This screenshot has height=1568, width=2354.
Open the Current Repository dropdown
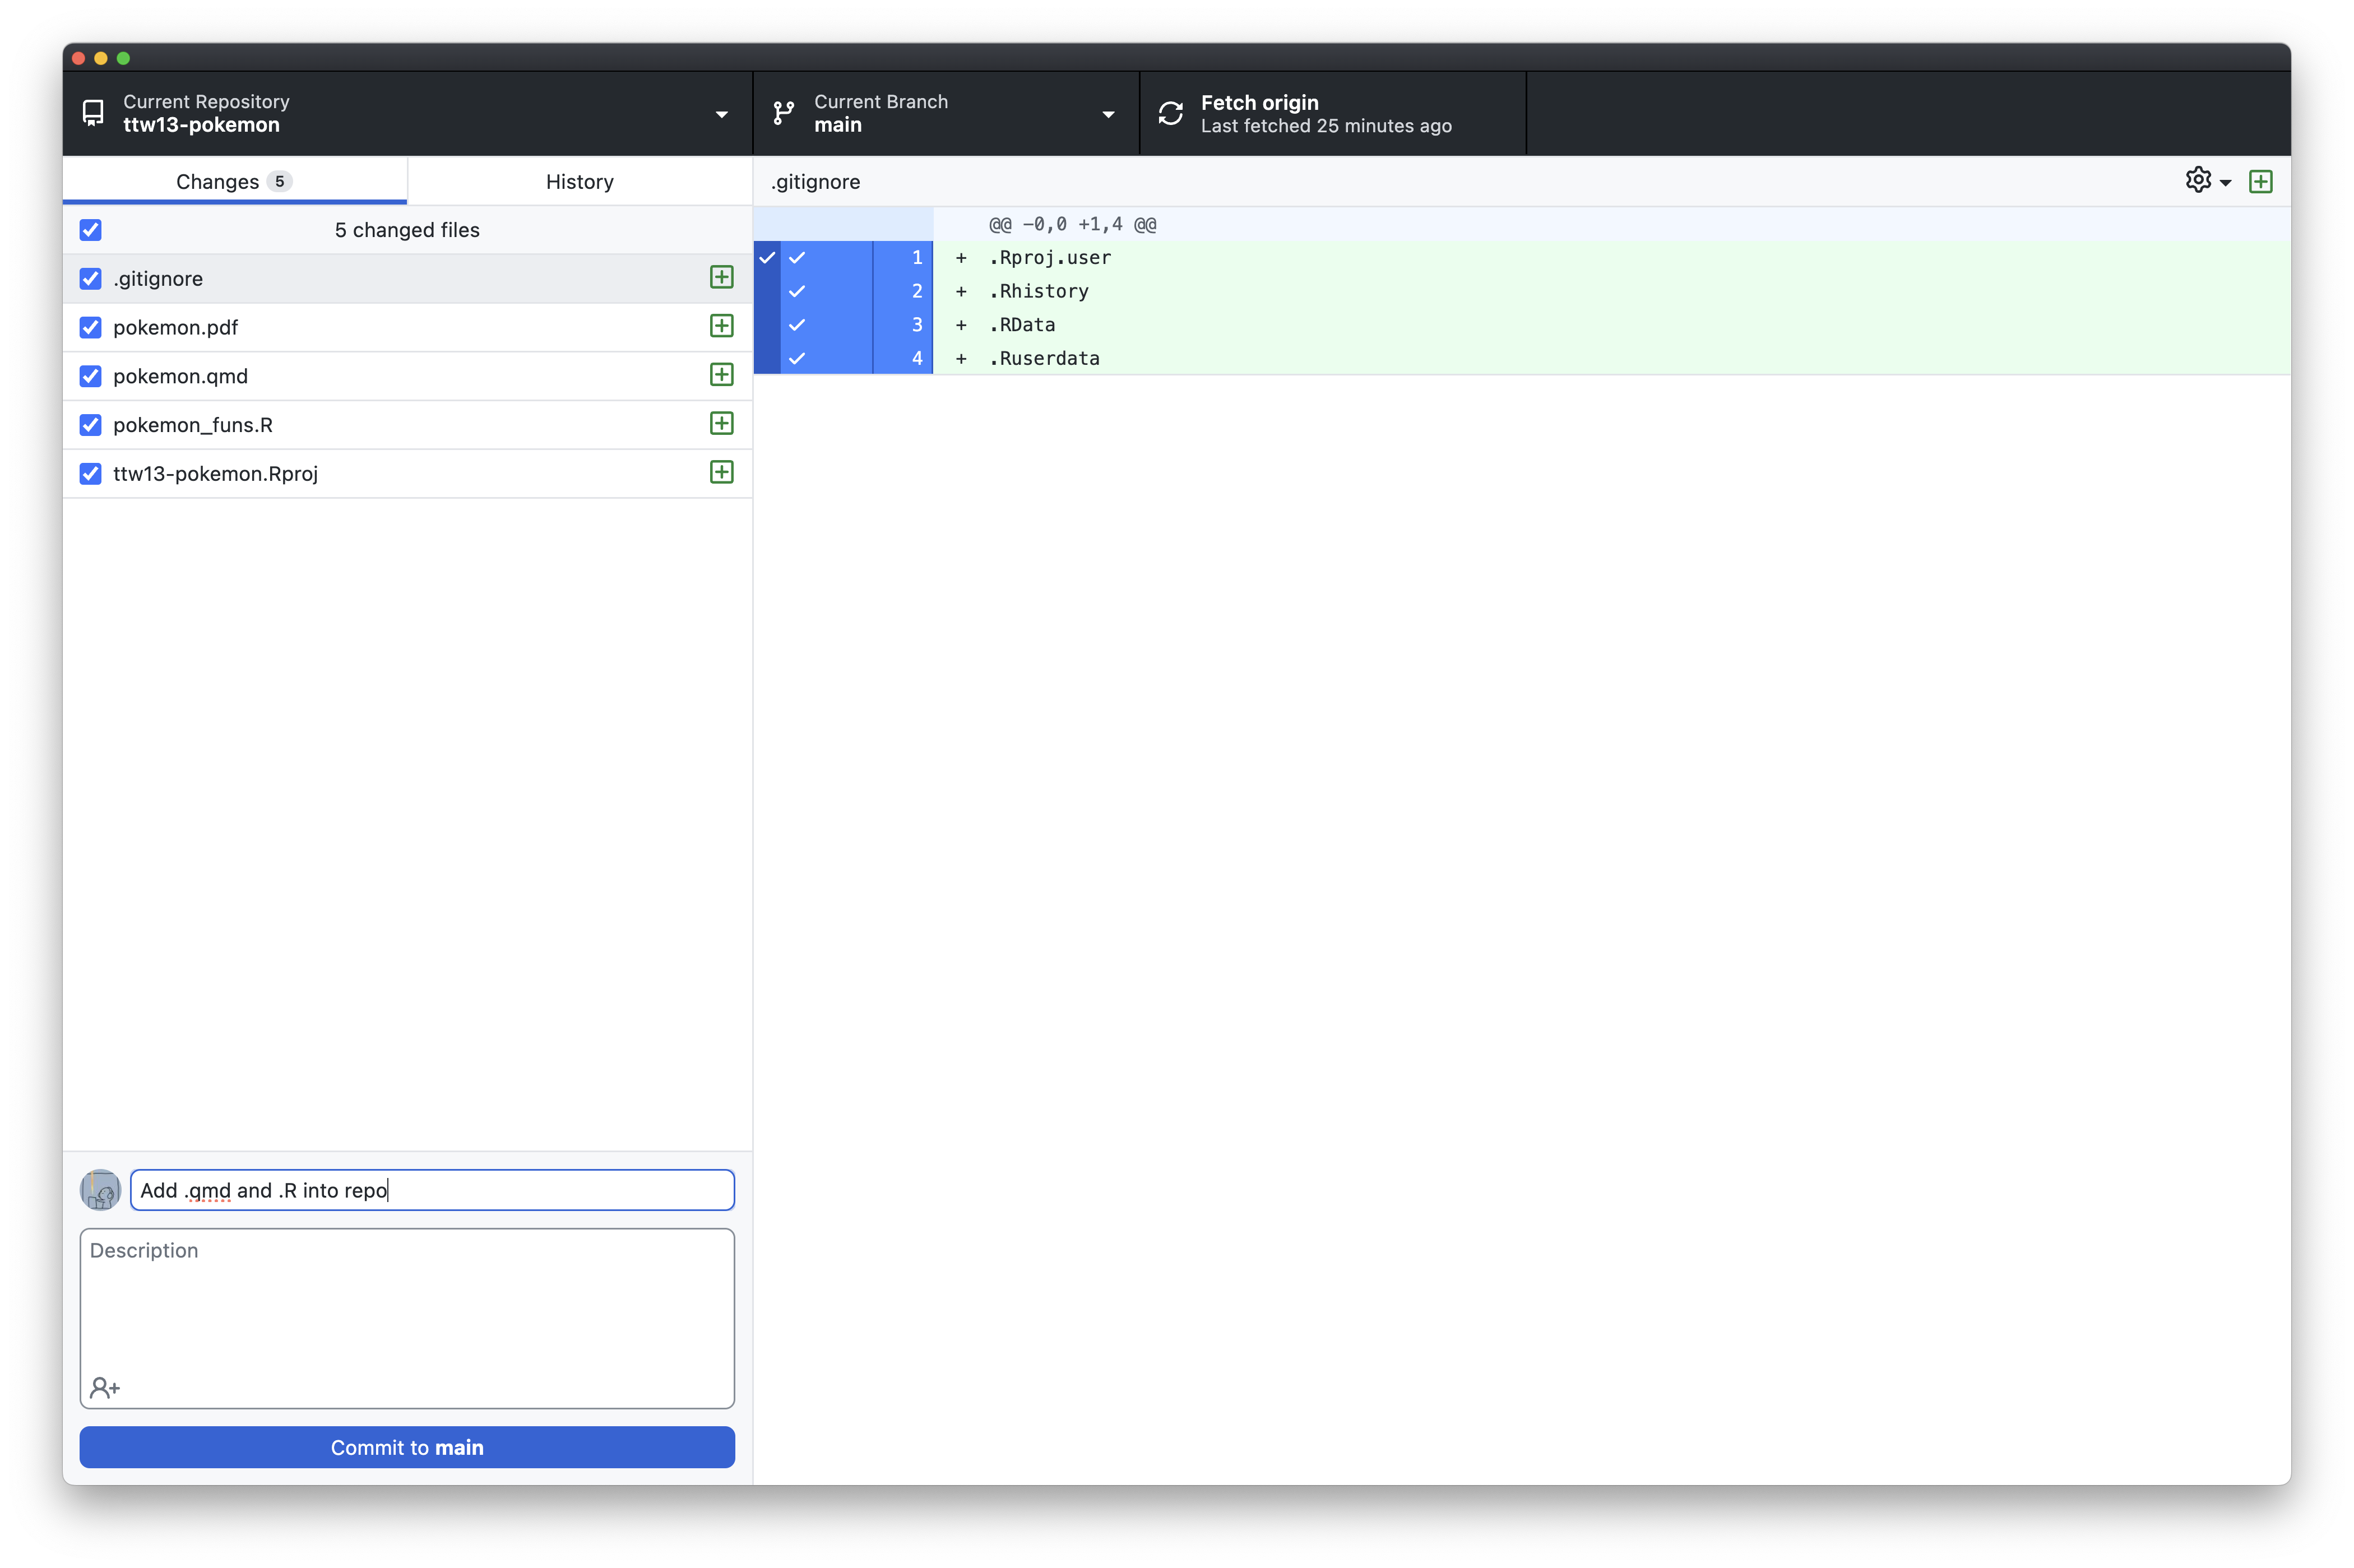point(720,114)
